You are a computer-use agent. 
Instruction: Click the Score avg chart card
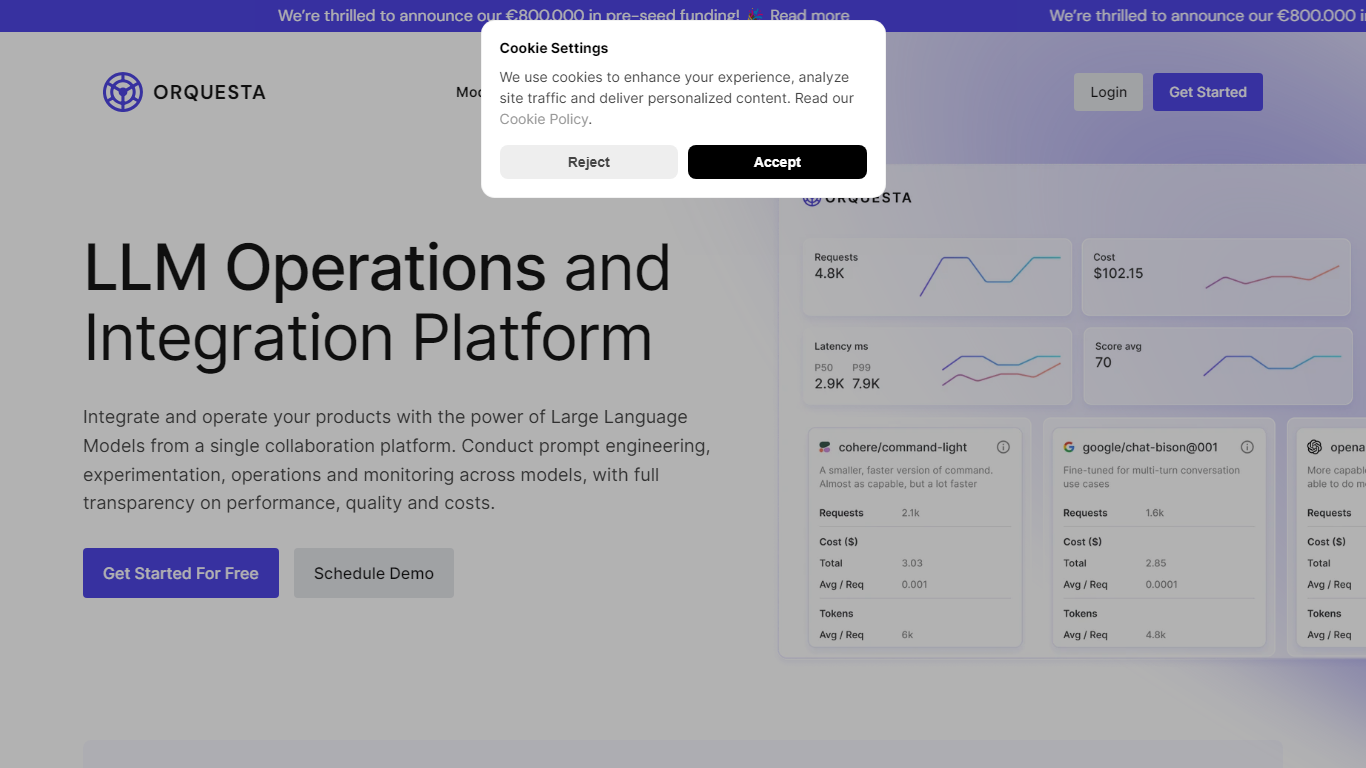pos(1216,366)
